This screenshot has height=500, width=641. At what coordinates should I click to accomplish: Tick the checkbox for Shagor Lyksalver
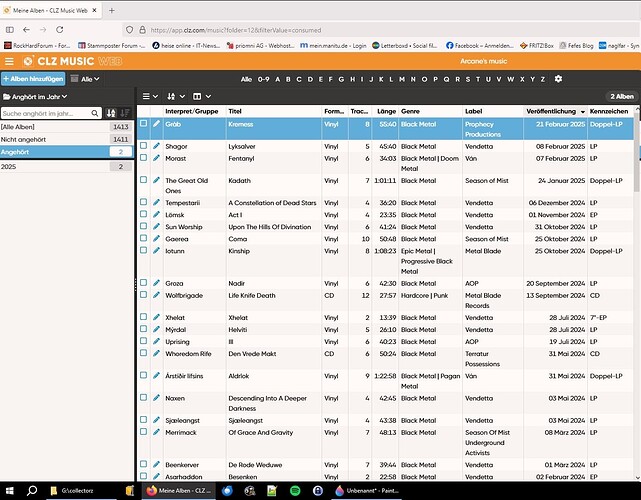coord(143,146)
